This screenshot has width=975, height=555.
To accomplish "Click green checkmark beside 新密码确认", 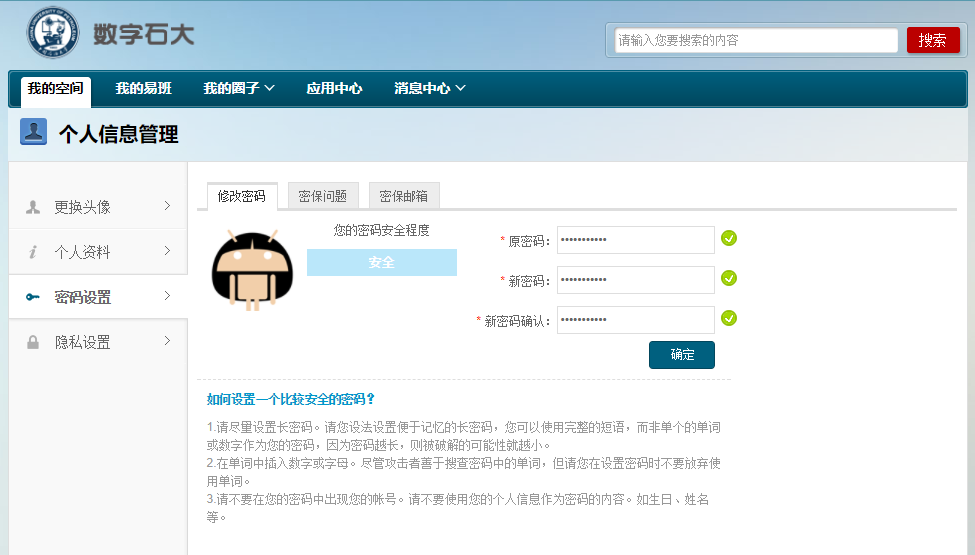I will 729,318.
